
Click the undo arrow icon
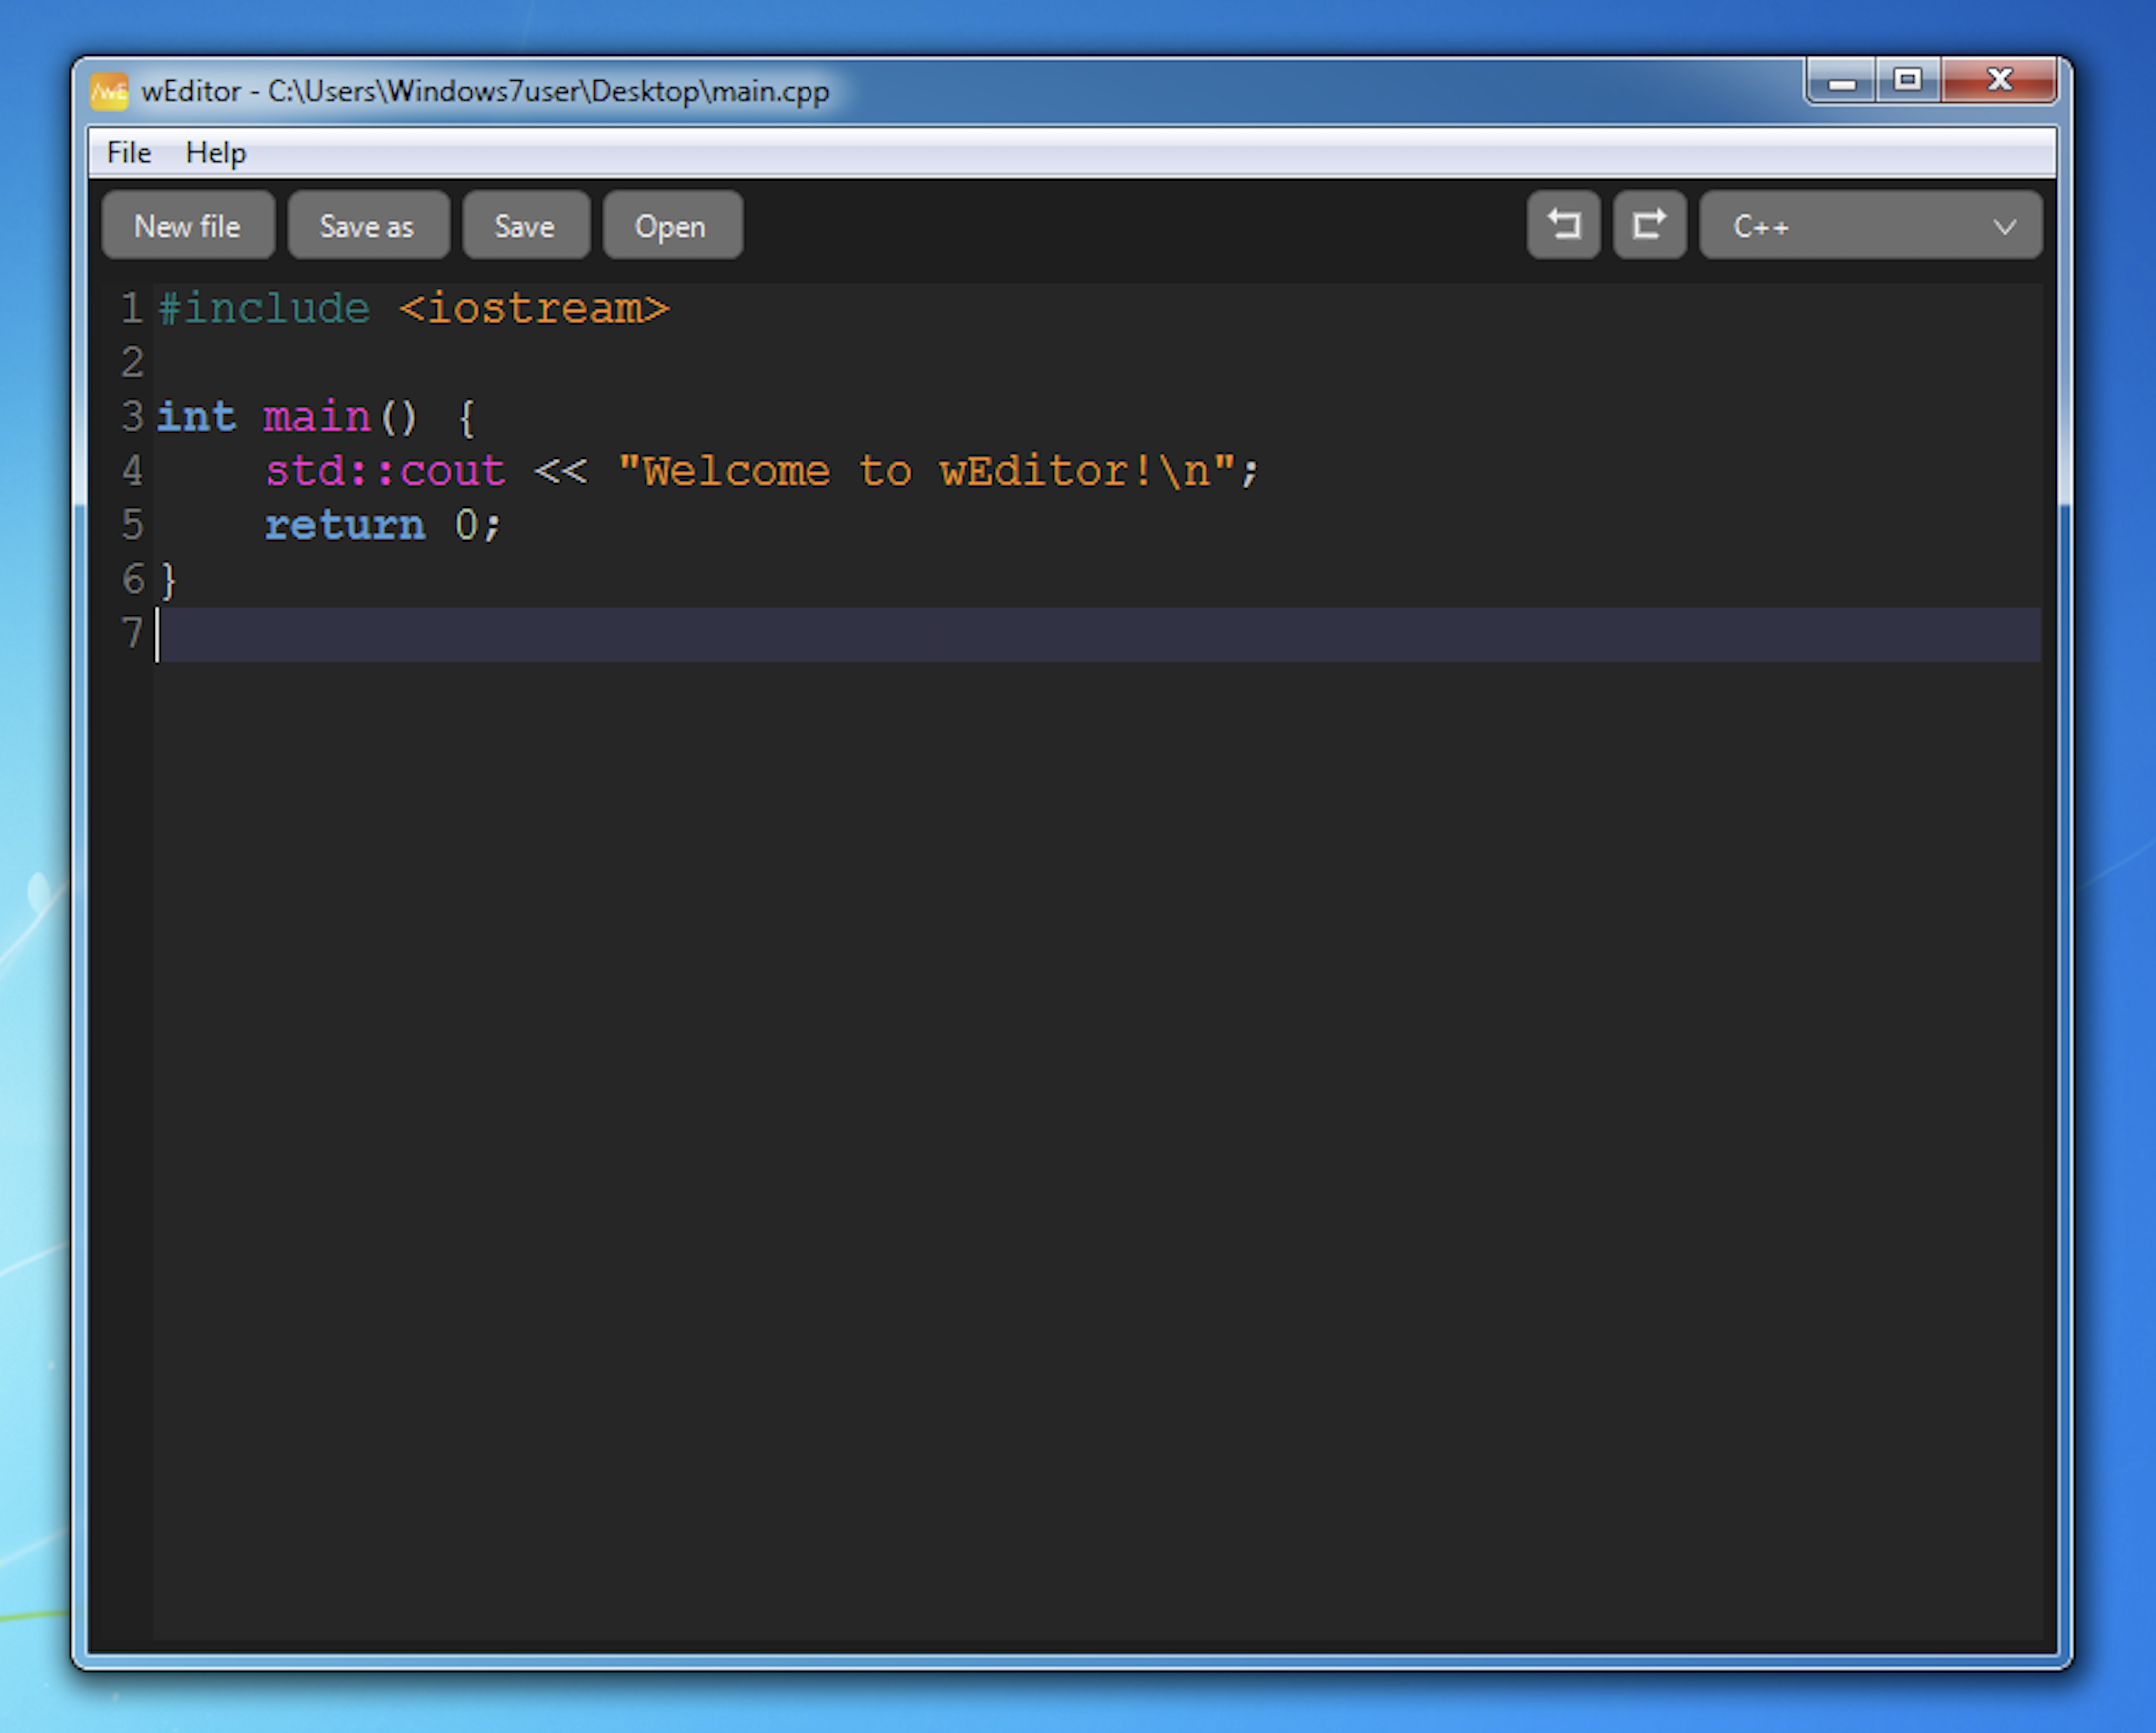pos(1563,224)
